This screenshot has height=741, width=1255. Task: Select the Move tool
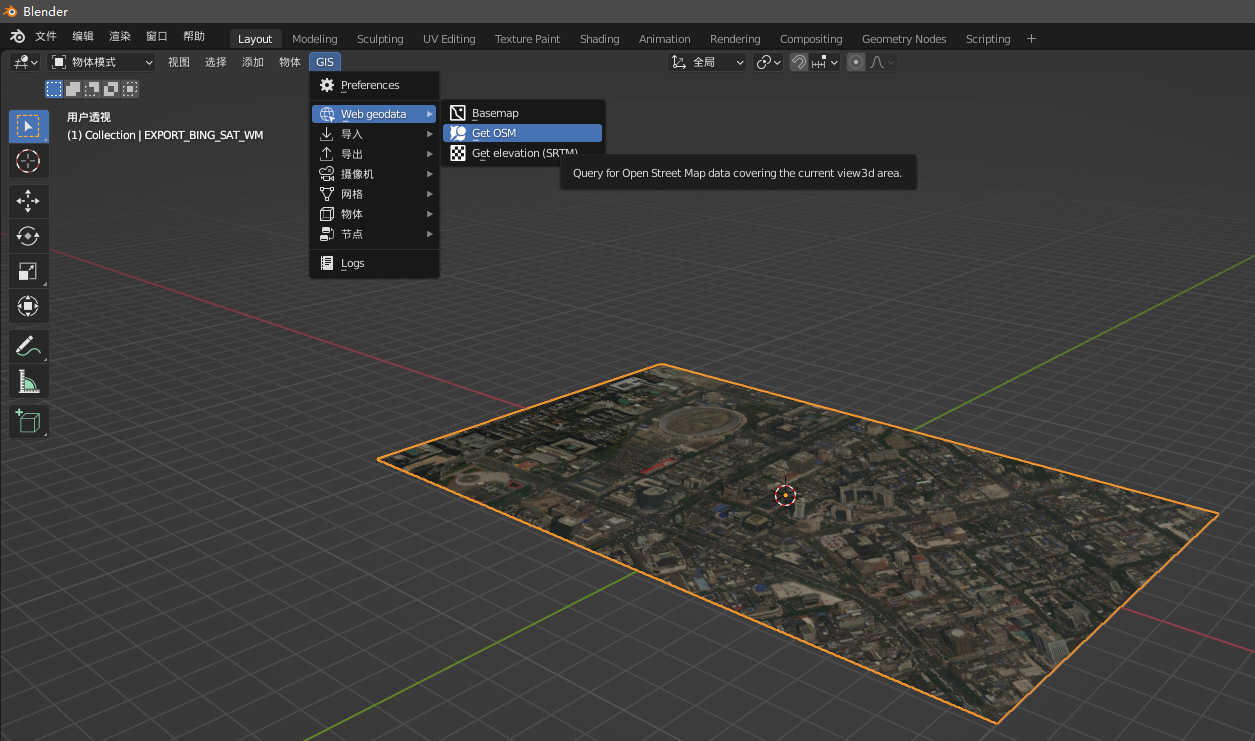click(28, 201)
